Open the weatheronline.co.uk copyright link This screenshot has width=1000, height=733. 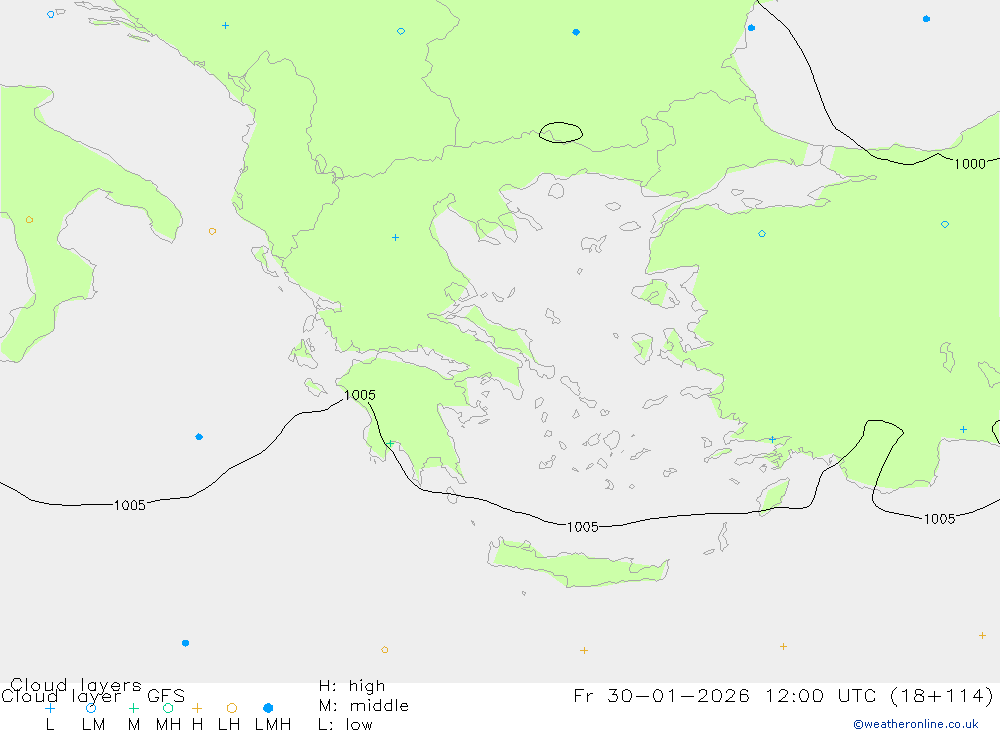916,724
